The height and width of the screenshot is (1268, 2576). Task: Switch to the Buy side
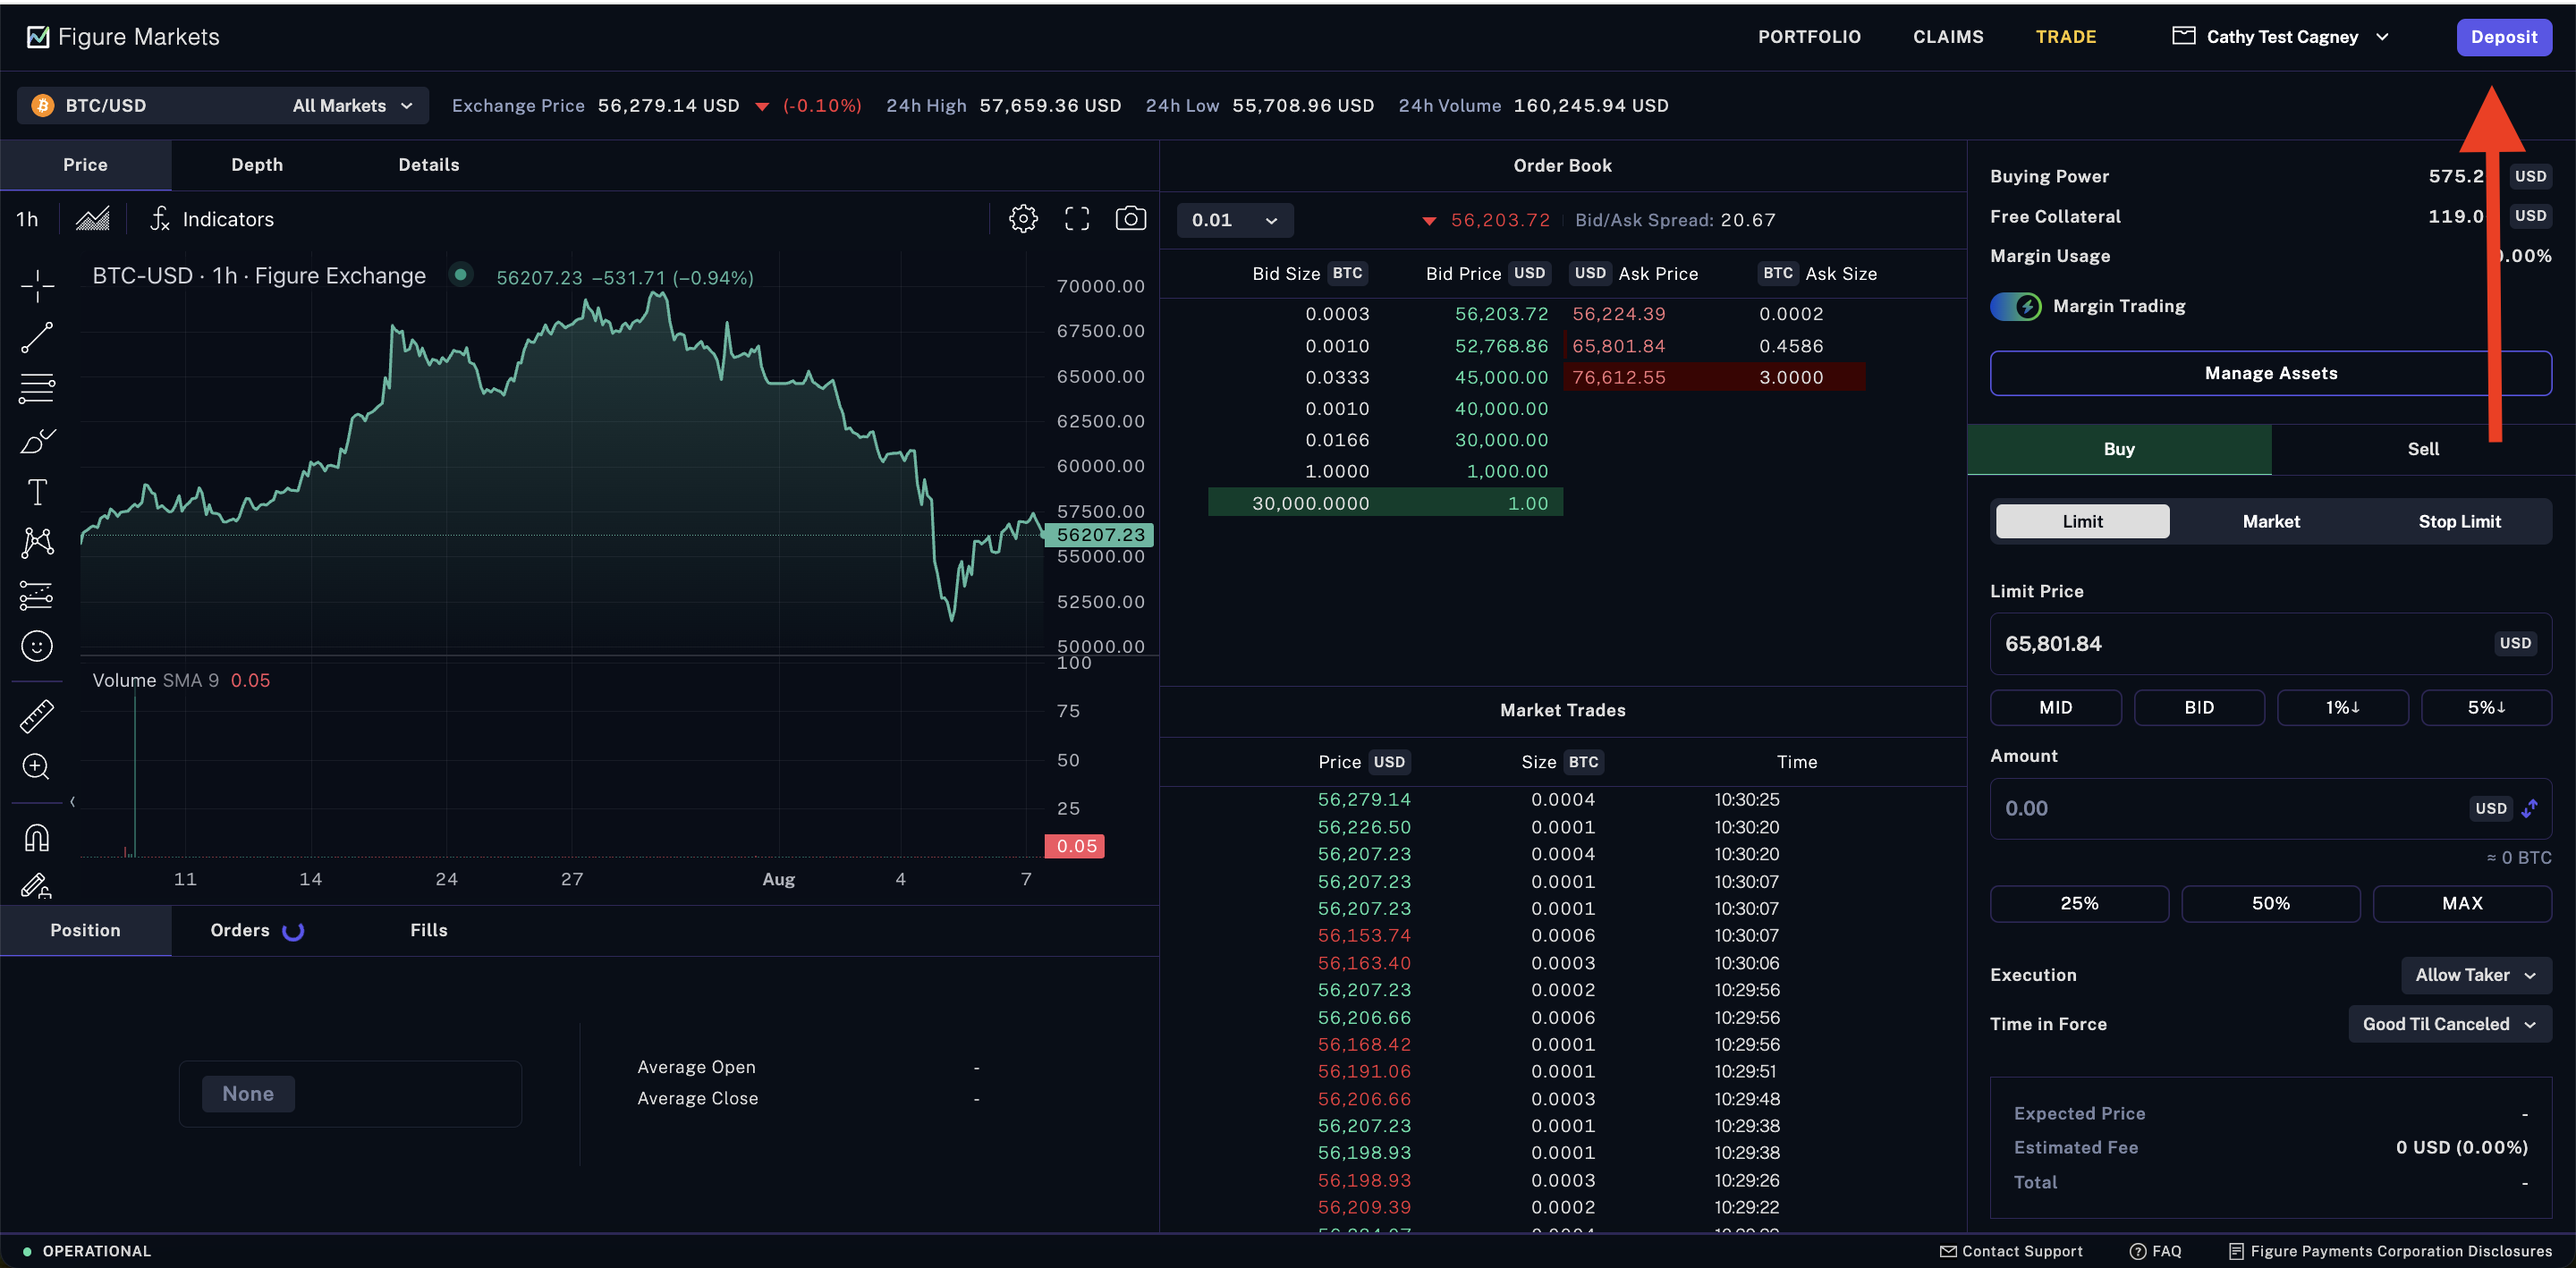tap(2118, 449)
